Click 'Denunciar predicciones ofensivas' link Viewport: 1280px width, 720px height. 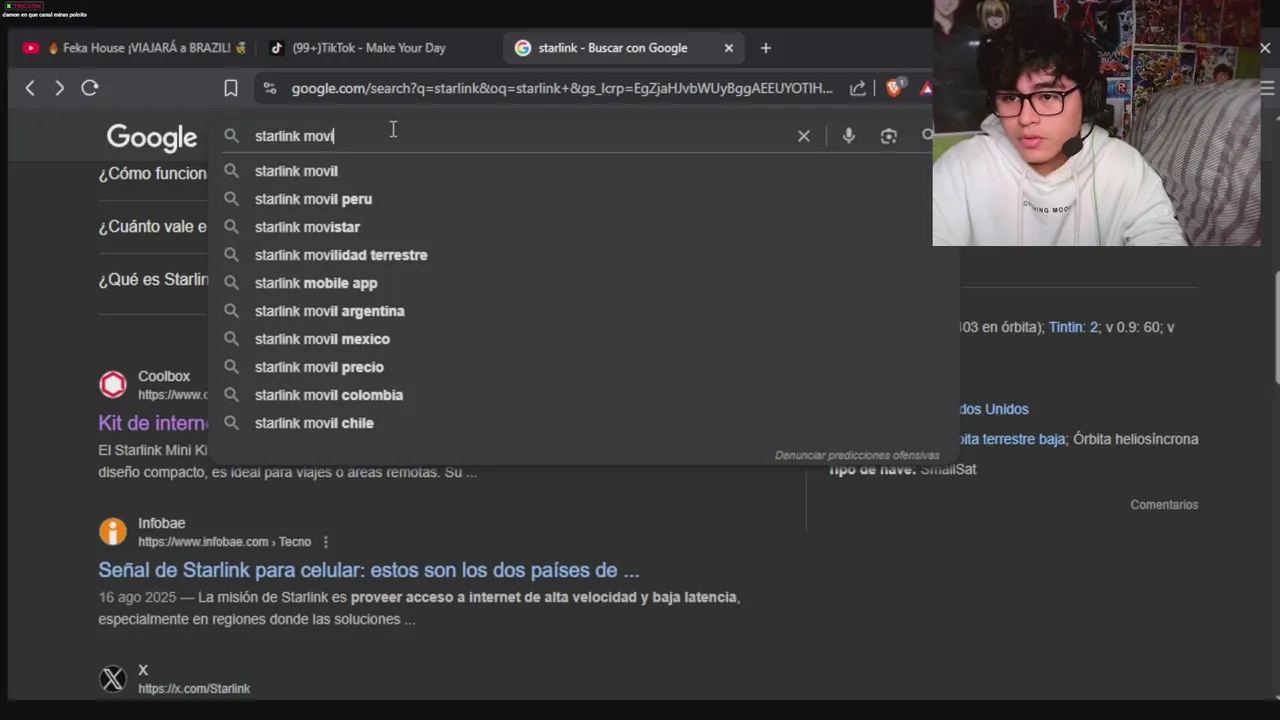pyautogui.click(x=857, y=455)
